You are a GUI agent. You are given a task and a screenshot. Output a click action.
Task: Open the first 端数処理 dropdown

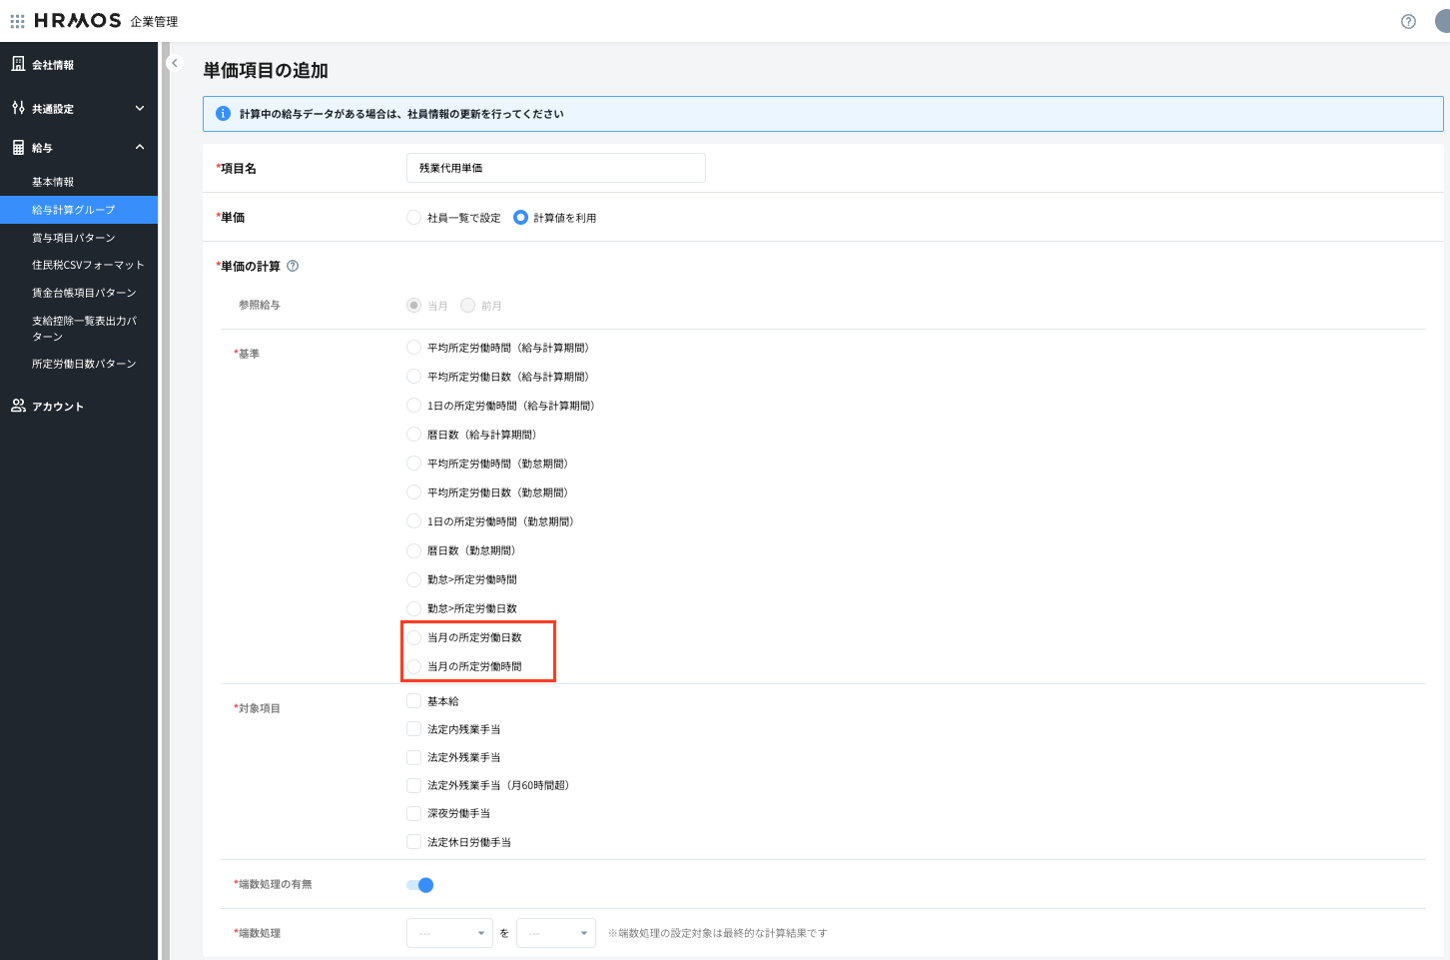point(449,933)
